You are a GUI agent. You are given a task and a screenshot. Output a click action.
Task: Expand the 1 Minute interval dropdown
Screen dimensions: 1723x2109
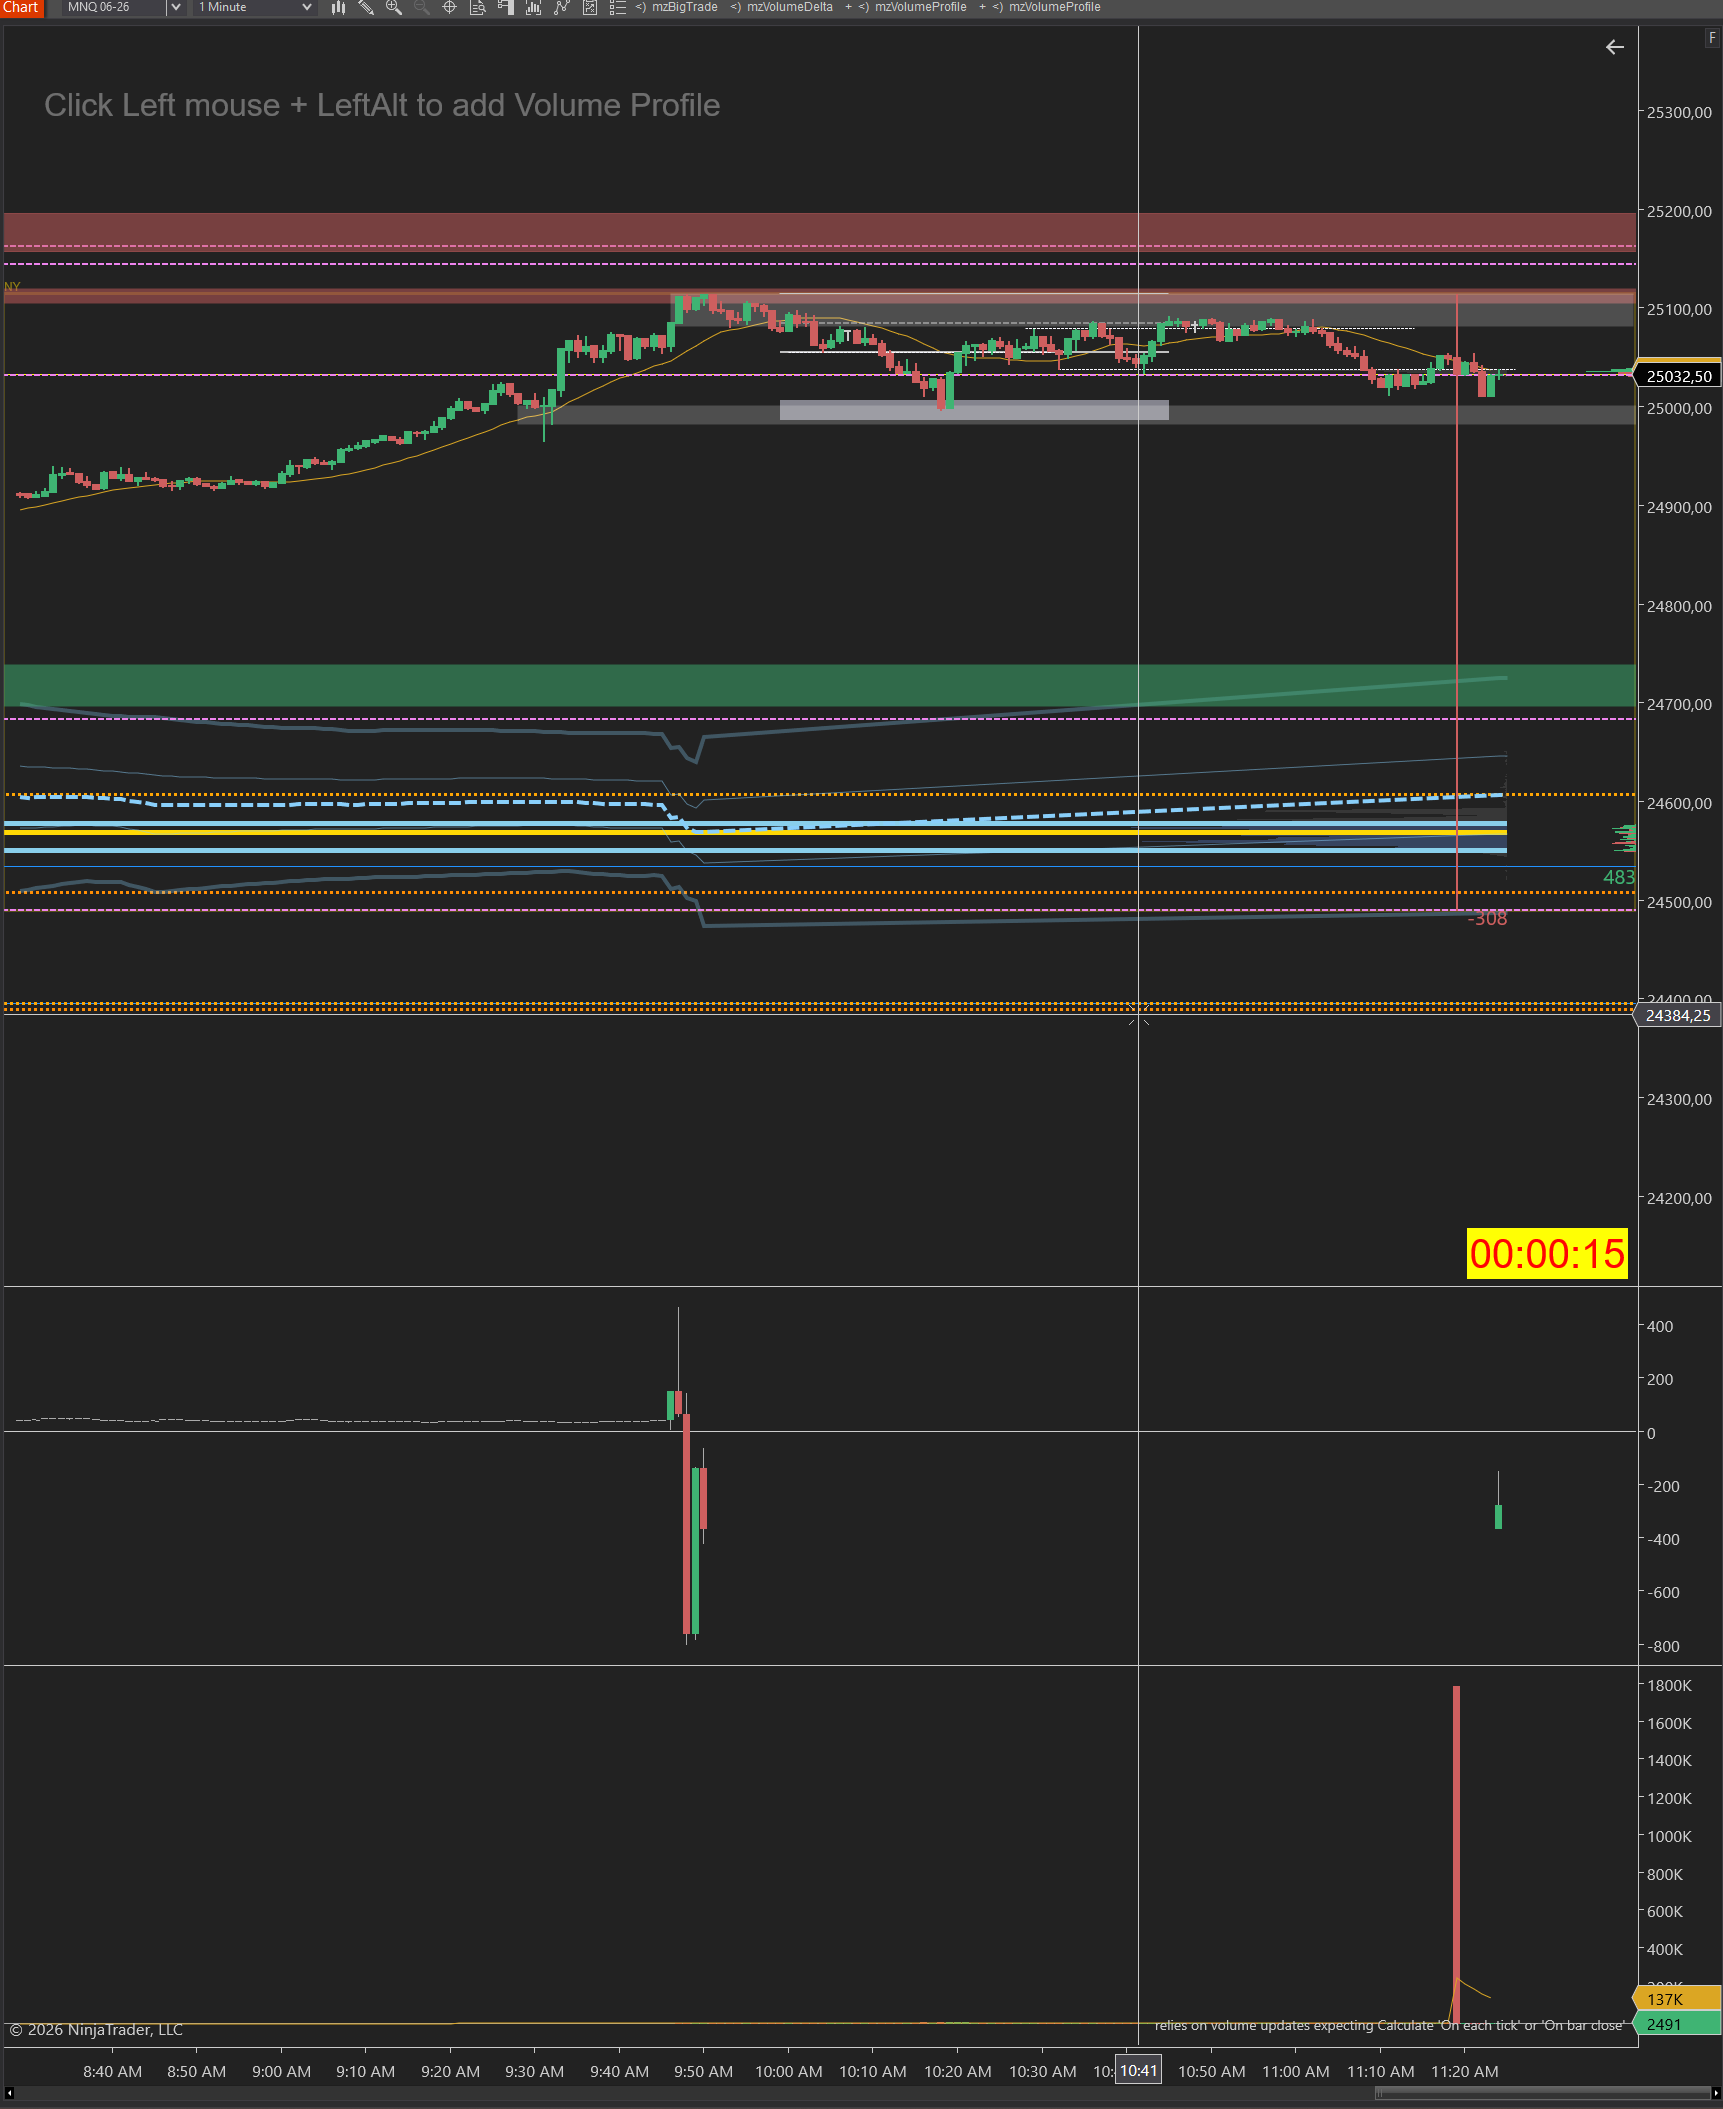click(255, 8)
